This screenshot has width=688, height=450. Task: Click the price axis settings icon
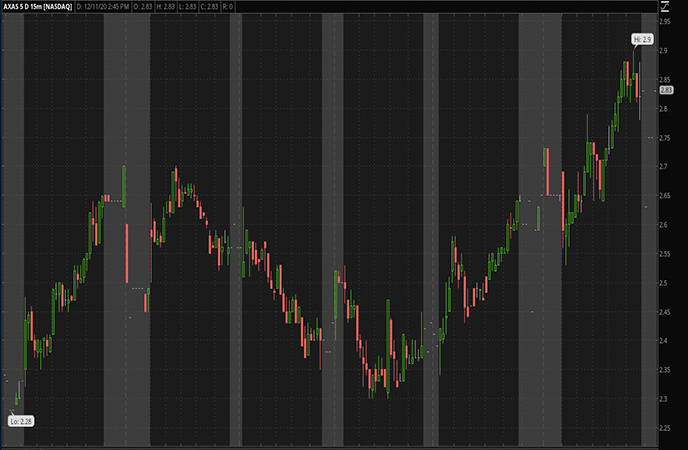(665, 6)
